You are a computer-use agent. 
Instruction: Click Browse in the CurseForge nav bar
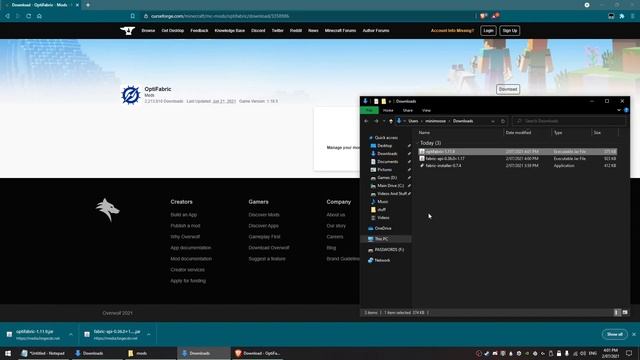tap(148, 31)
